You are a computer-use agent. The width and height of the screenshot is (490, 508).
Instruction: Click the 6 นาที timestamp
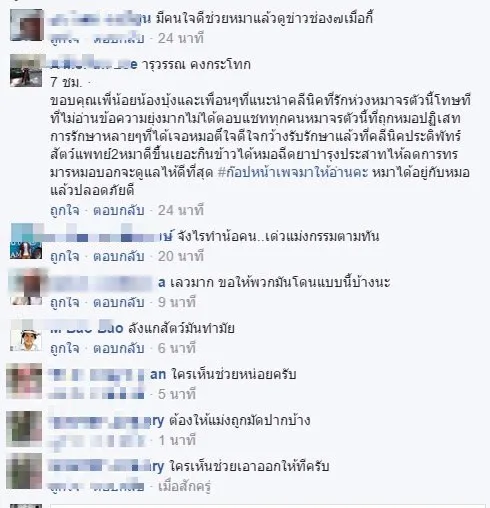pos(177,348)
